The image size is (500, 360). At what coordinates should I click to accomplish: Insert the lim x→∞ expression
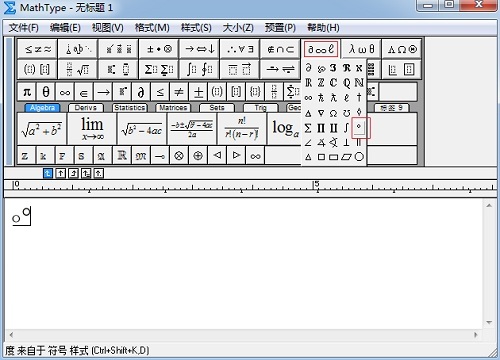(x=92, y=129)
